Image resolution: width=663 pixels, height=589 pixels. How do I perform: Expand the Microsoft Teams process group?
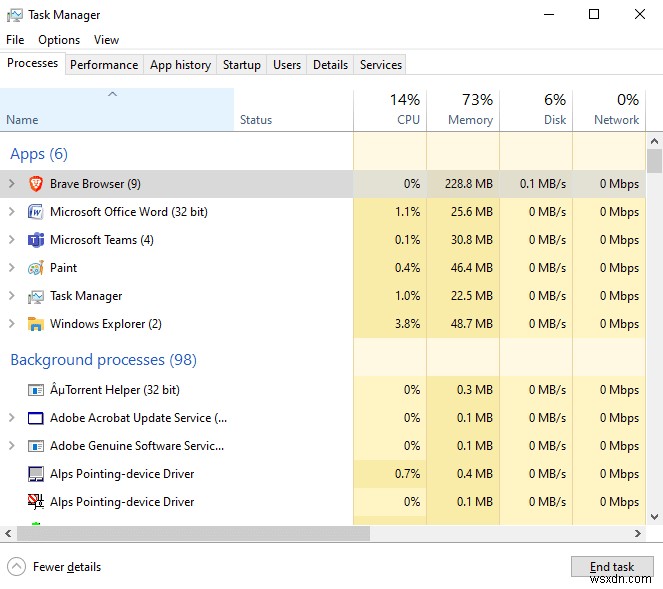click(11, 240)
